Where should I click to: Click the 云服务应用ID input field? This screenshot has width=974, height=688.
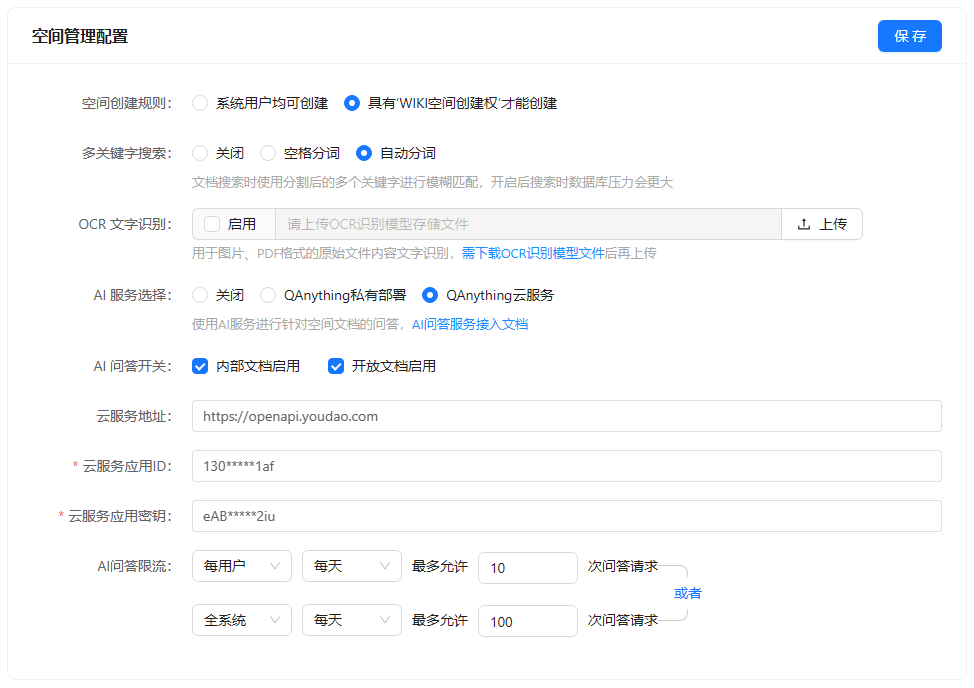coord(566,466)
